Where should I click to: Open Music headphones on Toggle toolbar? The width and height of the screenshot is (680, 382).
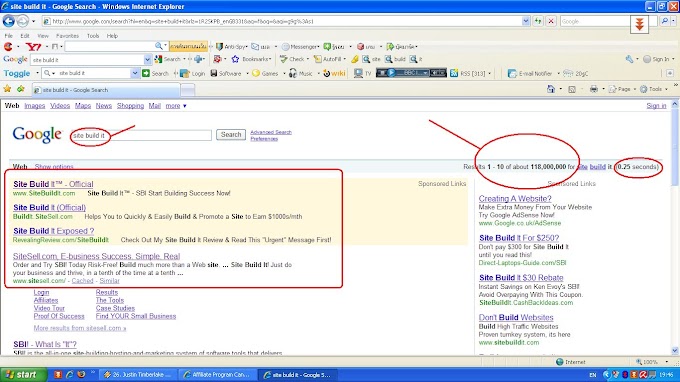point(301,73)
